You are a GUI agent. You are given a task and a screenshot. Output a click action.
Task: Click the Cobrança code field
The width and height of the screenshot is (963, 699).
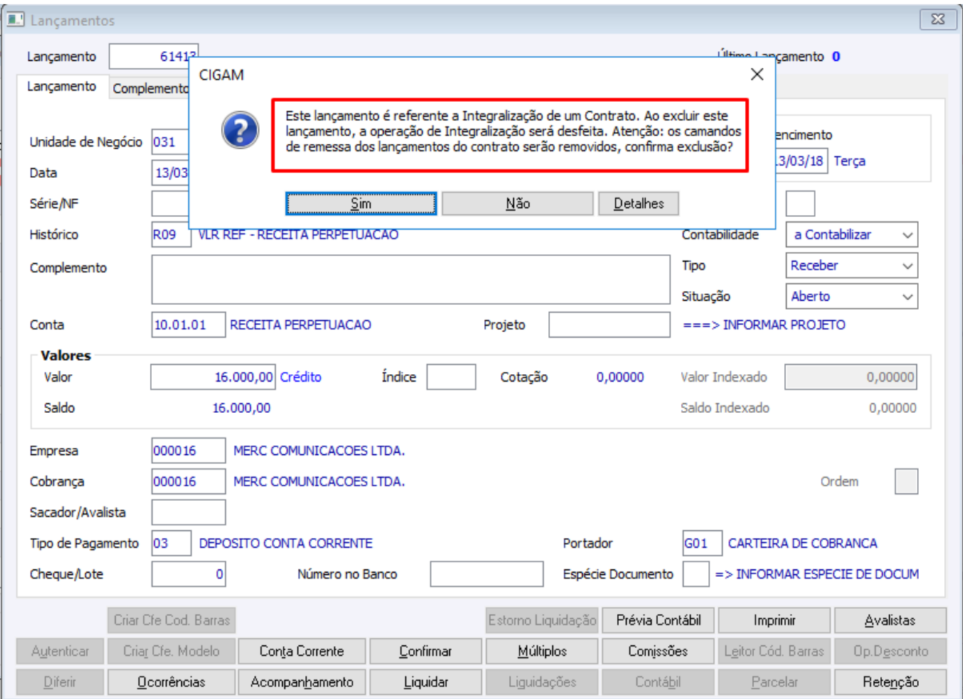[x=188, y=482]
